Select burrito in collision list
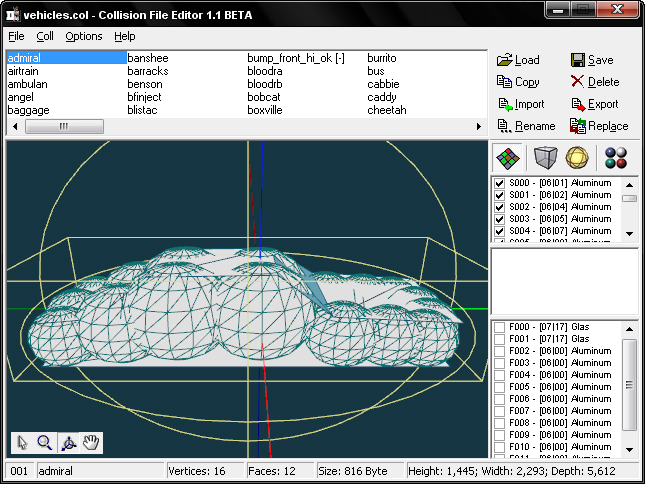 tap(382, 58)
